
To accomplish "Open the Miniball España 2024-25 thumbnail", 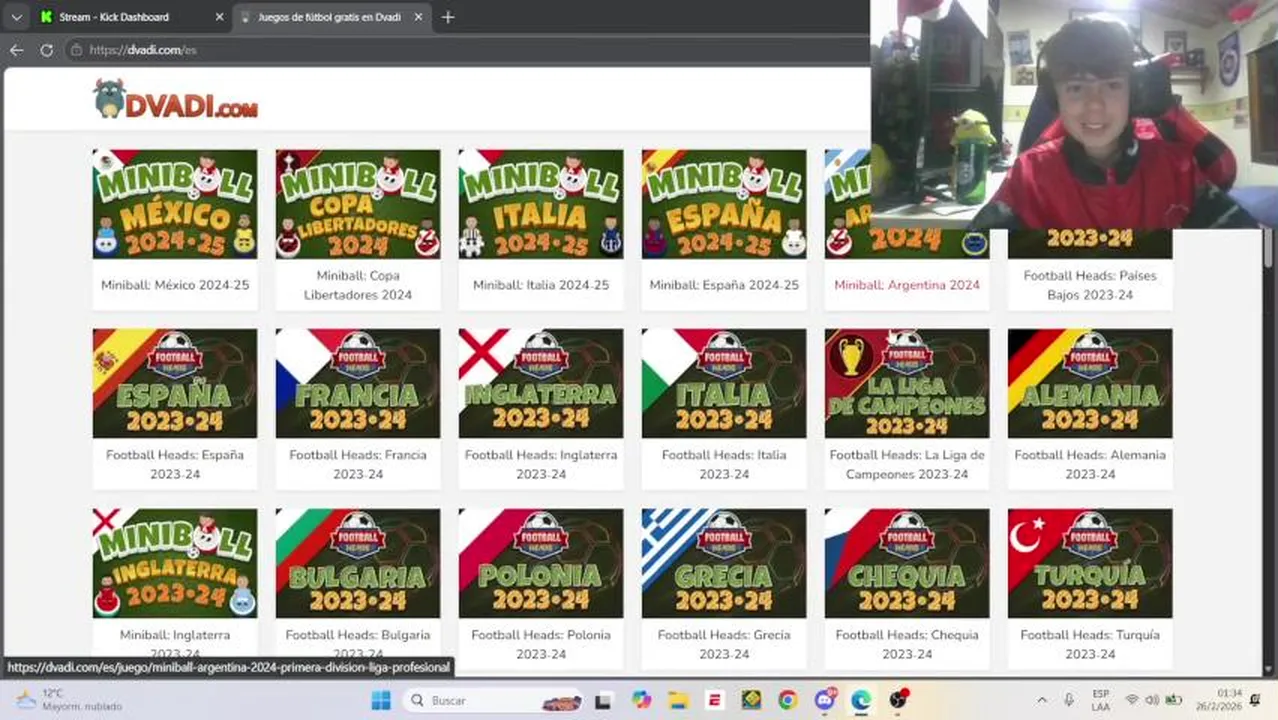I will [x=724, y=204].
